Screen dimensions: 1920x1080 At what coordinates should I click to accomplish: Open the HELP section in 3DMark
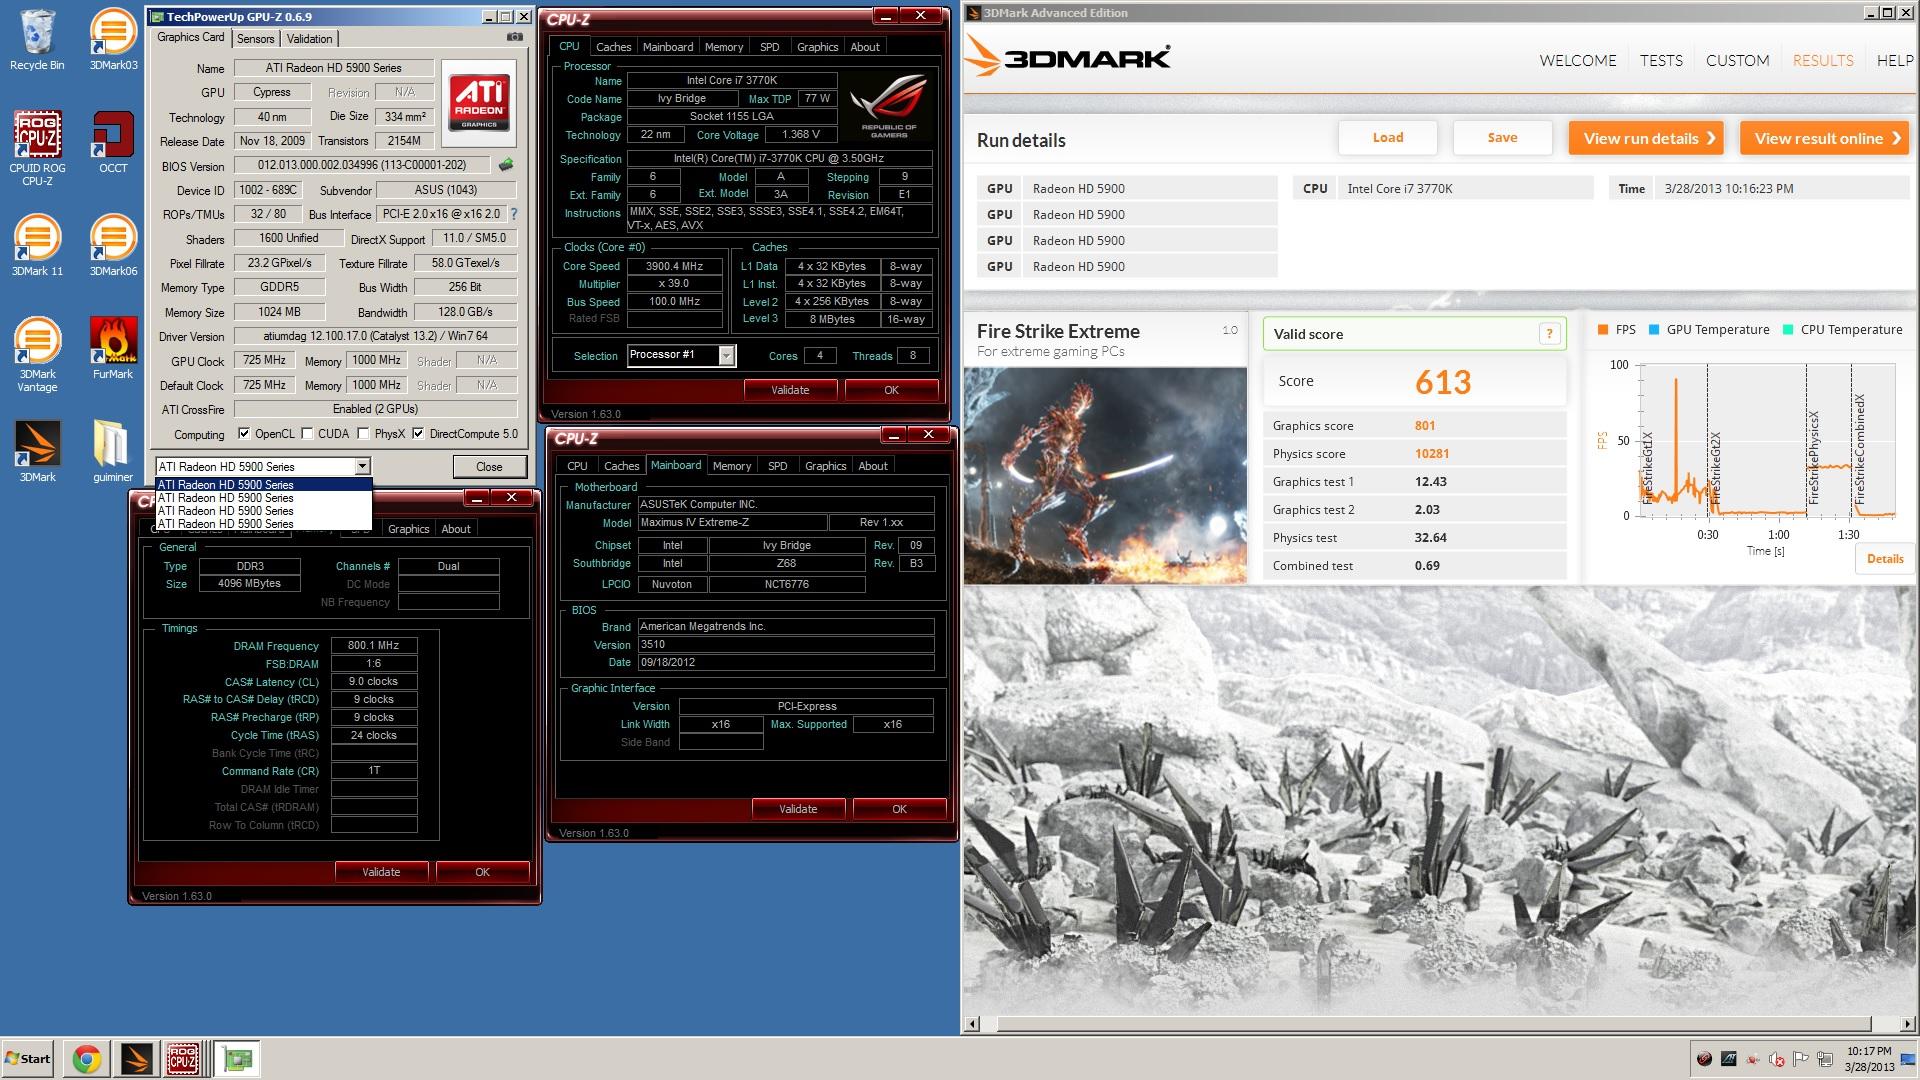(x=1895, y=60)
